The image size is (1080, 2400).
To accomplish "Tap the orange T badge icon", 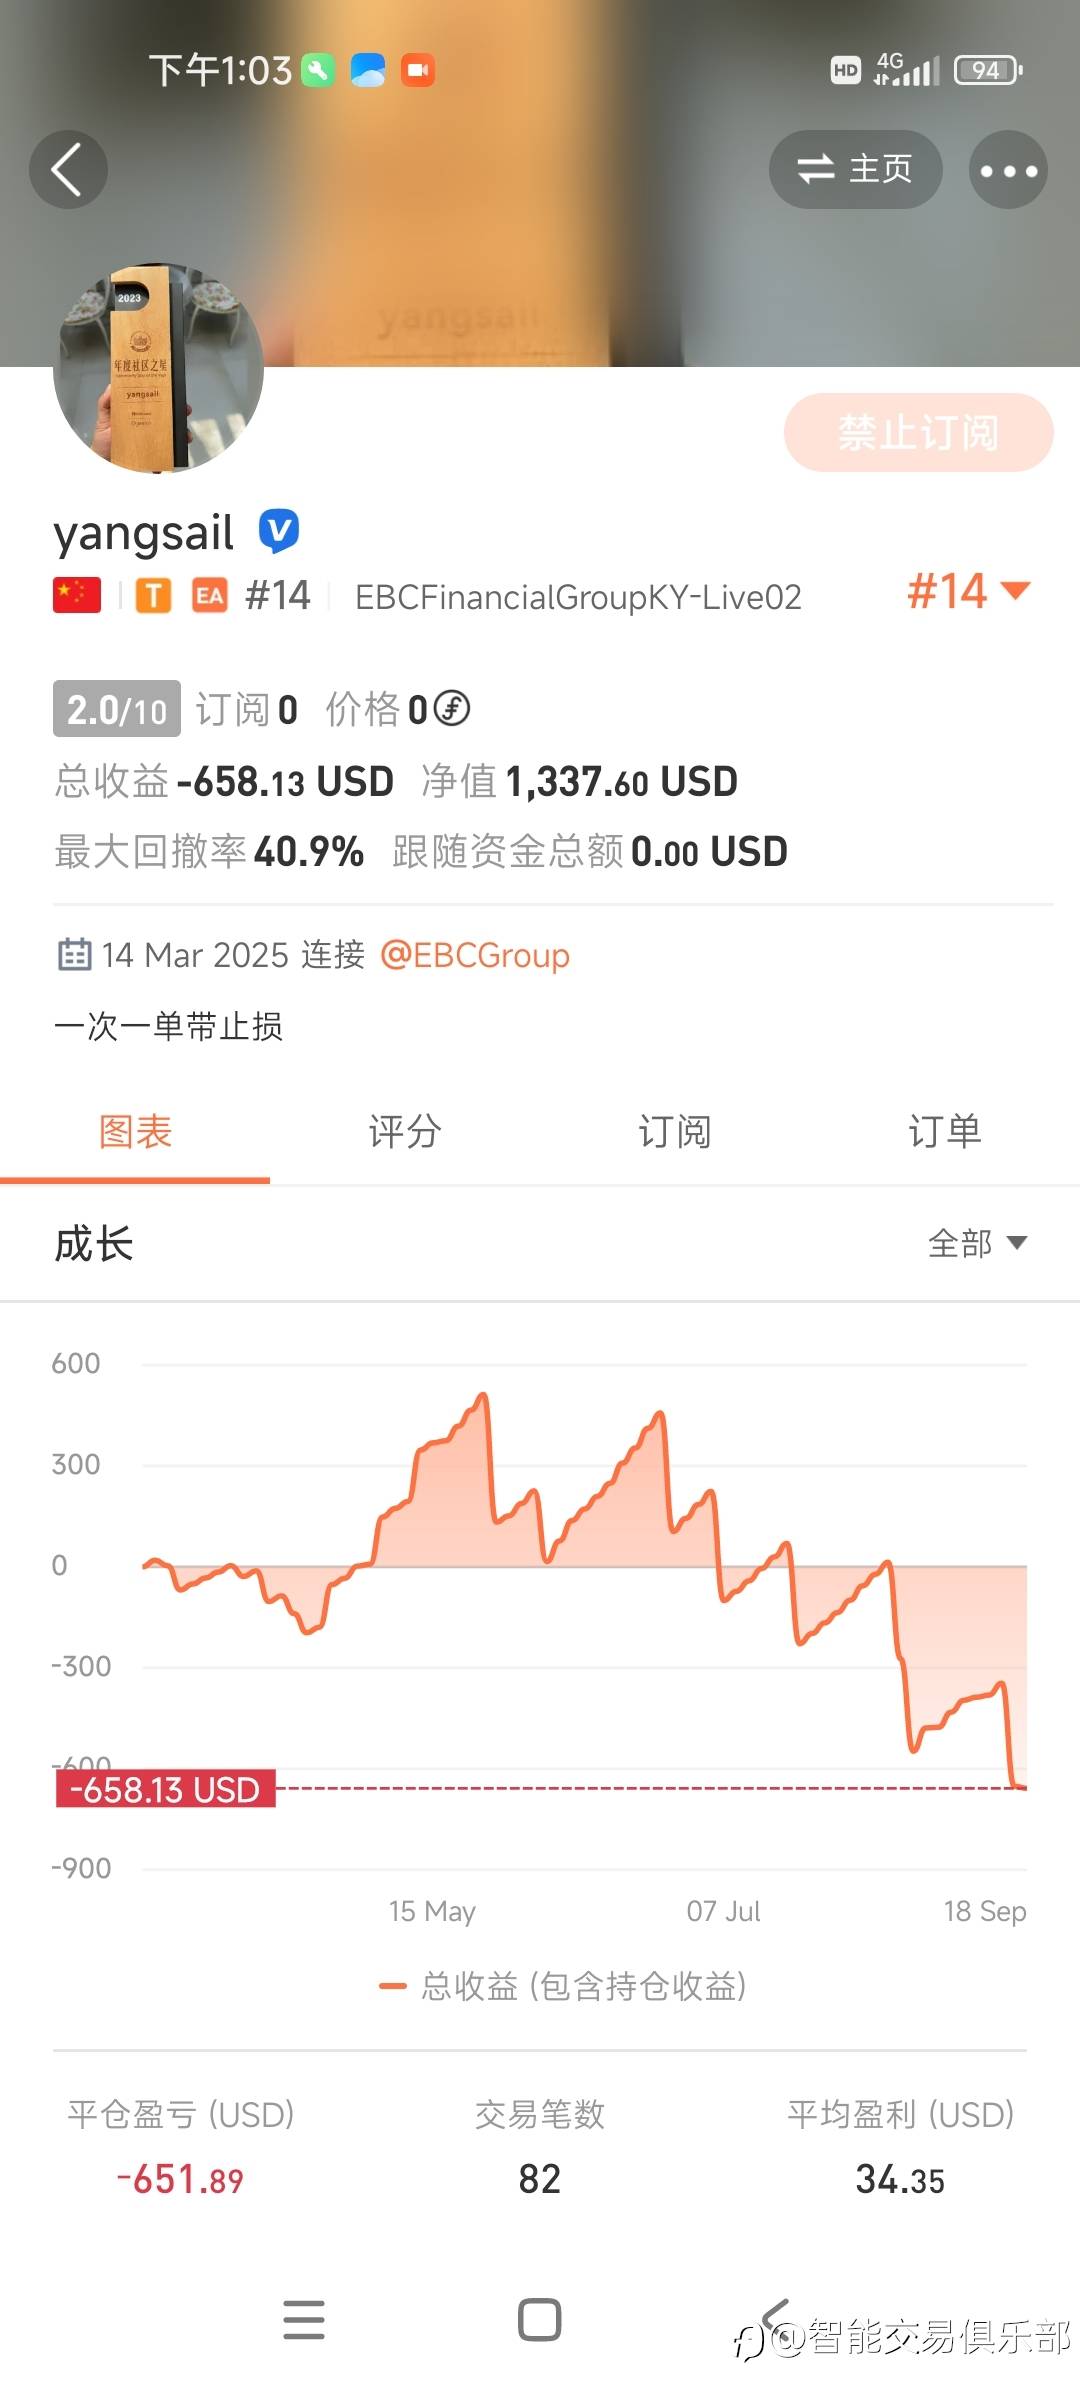I will (x=154, y=595).
